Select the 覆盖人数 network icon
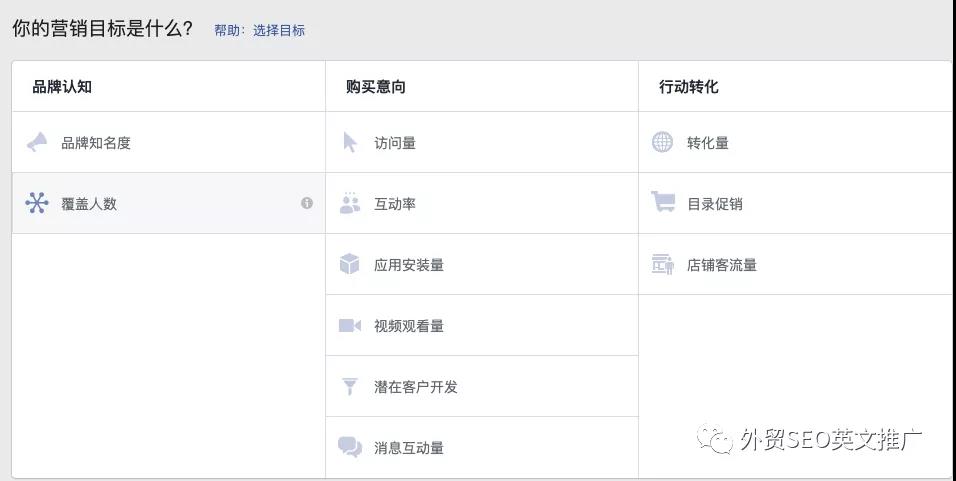956x481 pixels. (37, 203)
